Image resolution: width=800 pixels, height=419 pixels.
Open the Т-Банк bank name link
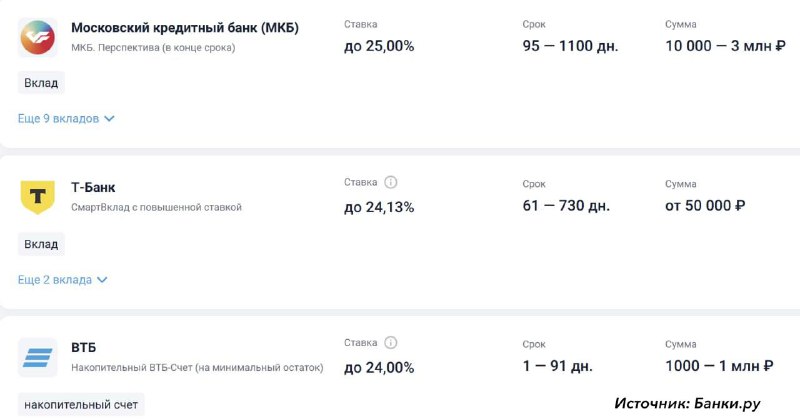point(93,187)
